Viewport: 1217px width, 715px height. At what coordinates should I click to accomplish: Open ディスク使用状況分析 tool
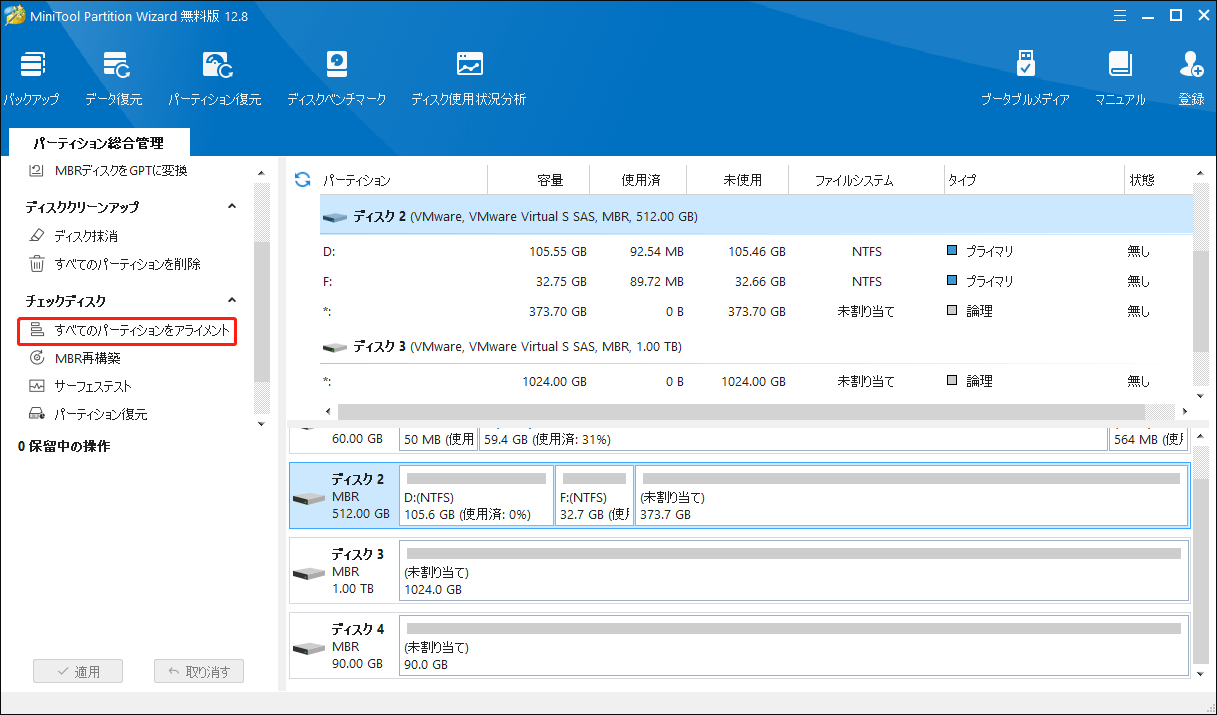(x=468, y=78)
